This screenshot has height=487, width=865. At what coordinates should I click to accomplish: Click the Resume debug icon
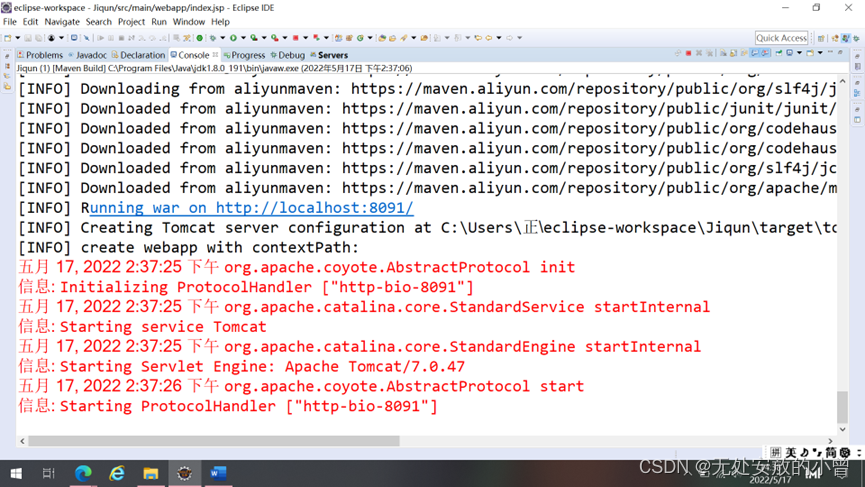[100, 38]
